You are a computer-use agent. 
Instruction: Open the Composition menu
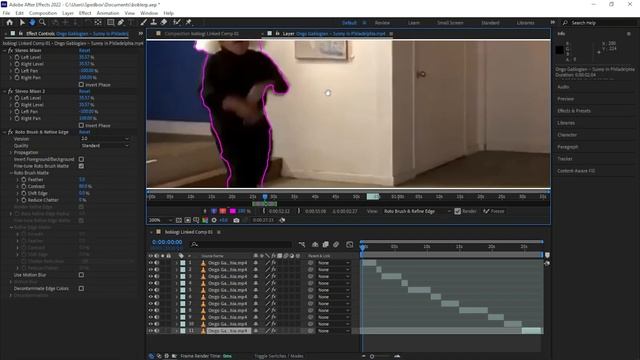[43, 13]
